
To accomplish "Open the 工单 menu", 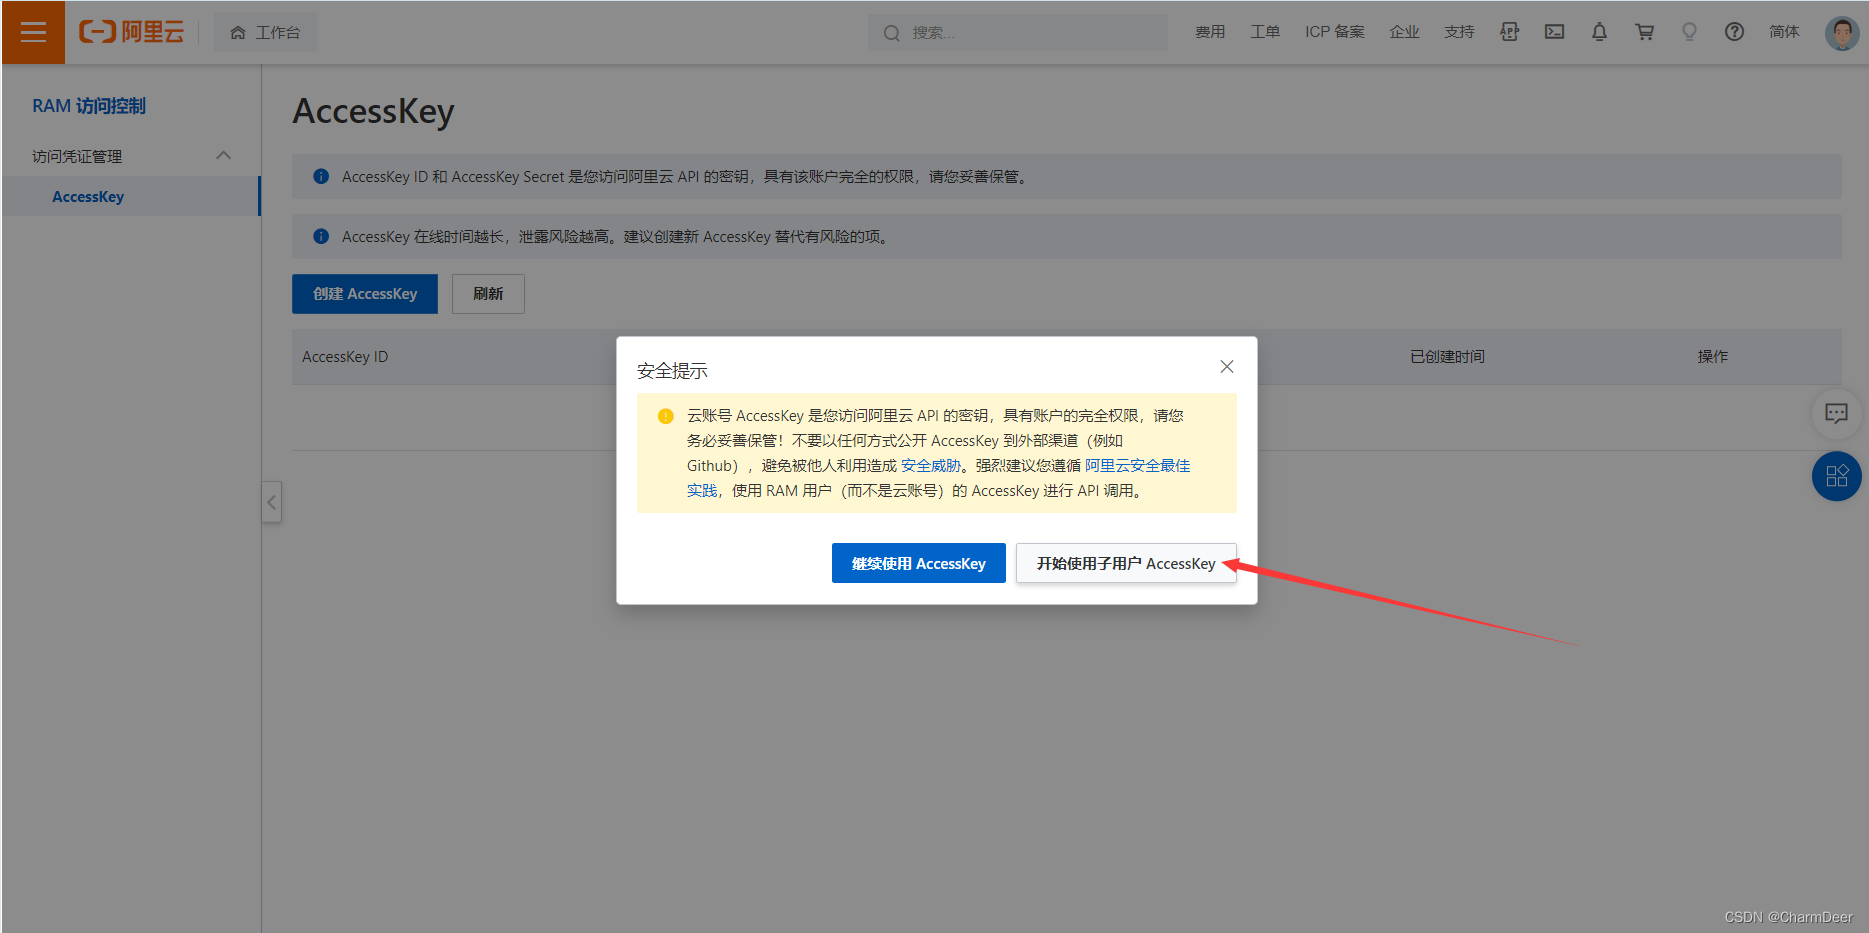I will (1265, 32).
